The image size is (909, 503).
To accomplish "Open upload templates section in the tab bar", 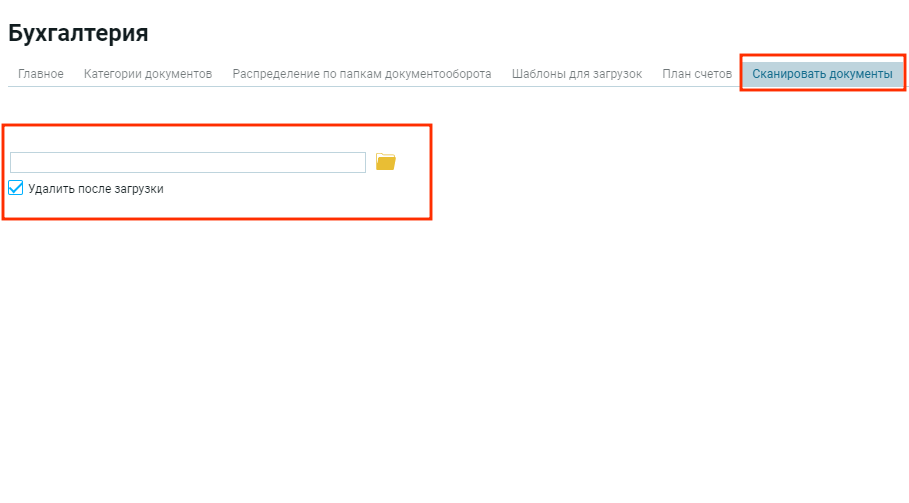I will pyautogui.click(x=577, y=74).
